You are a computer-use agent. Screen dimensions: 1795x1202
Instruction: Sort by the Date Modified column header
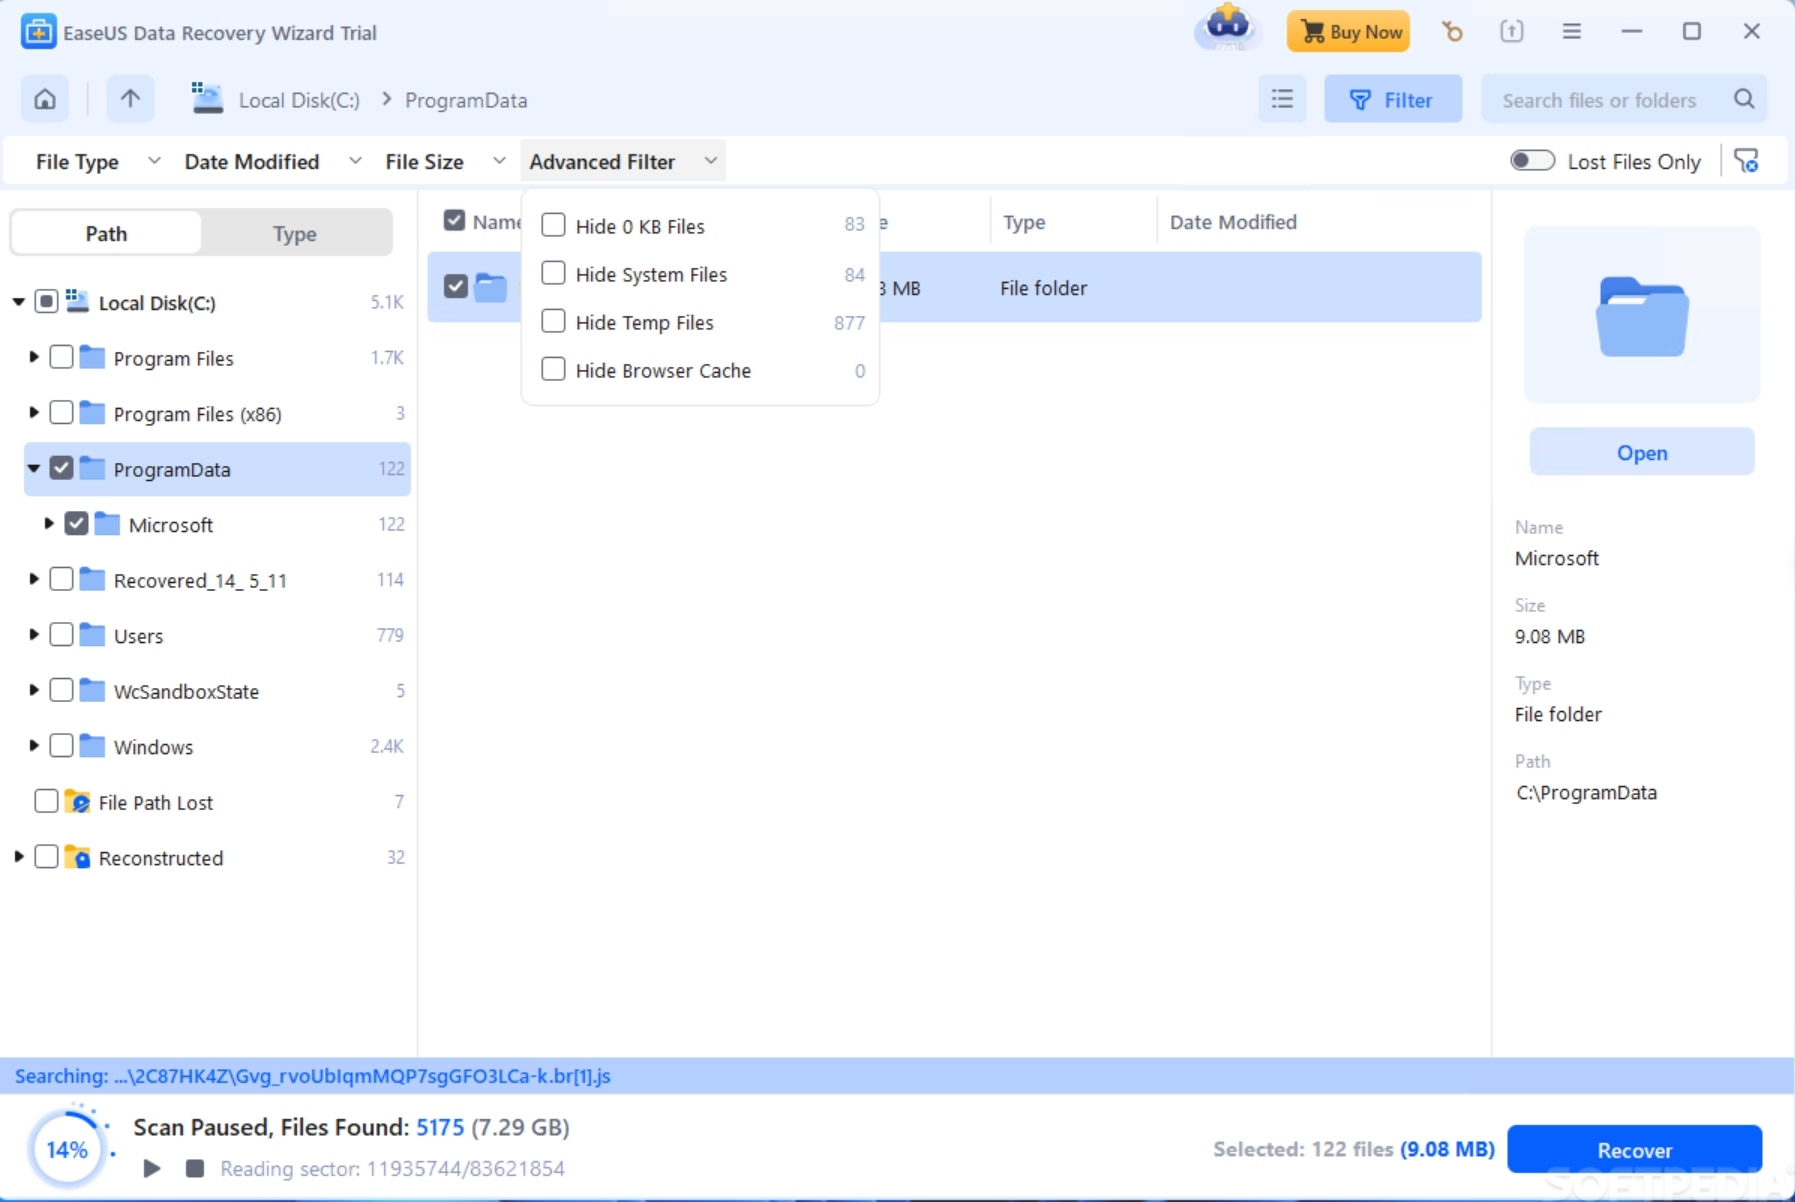coord(1233,222)
